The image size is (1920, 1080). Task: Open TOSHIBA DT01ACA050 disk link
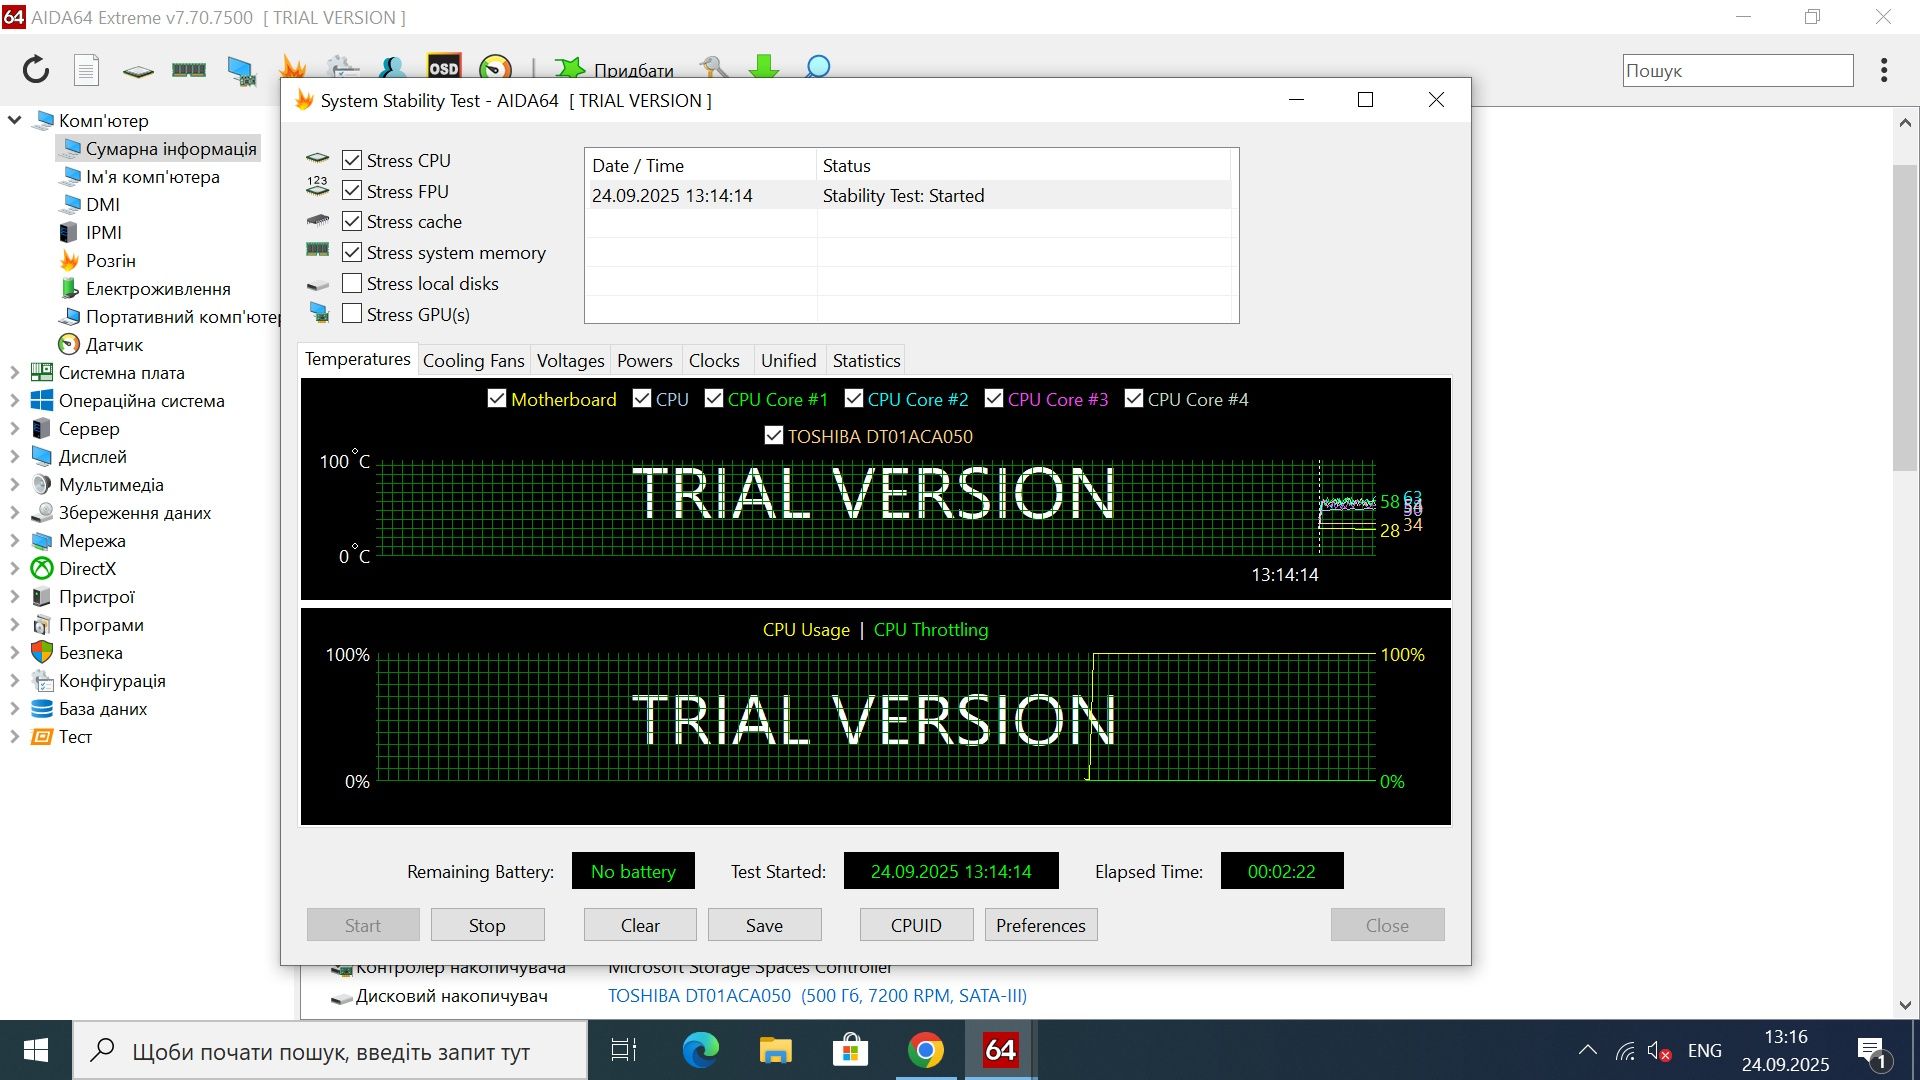point(817,995)
